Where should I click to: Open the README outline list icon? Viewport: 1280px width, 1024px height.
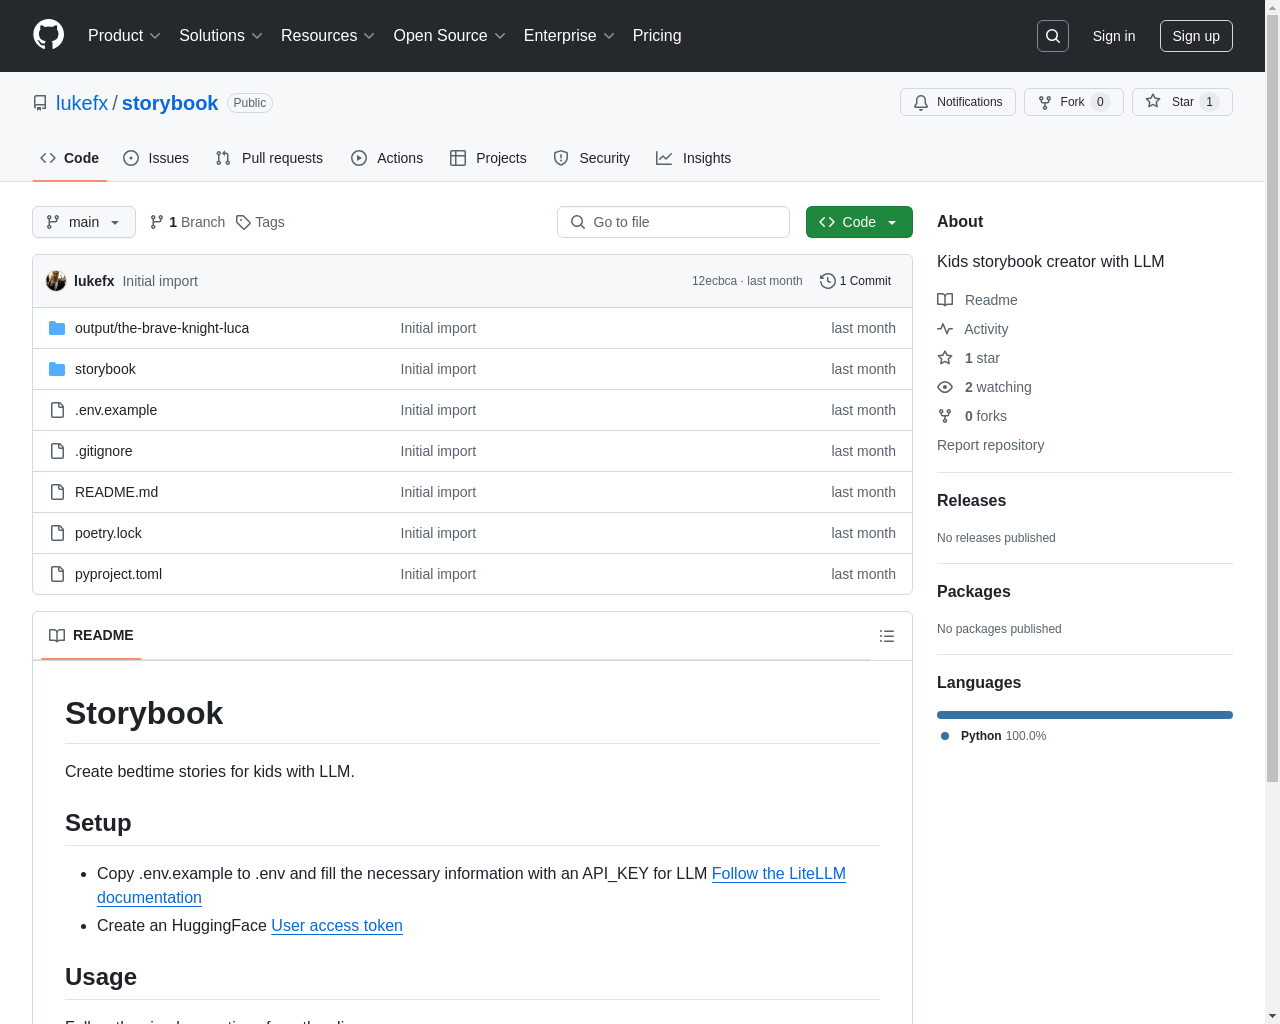886,636
